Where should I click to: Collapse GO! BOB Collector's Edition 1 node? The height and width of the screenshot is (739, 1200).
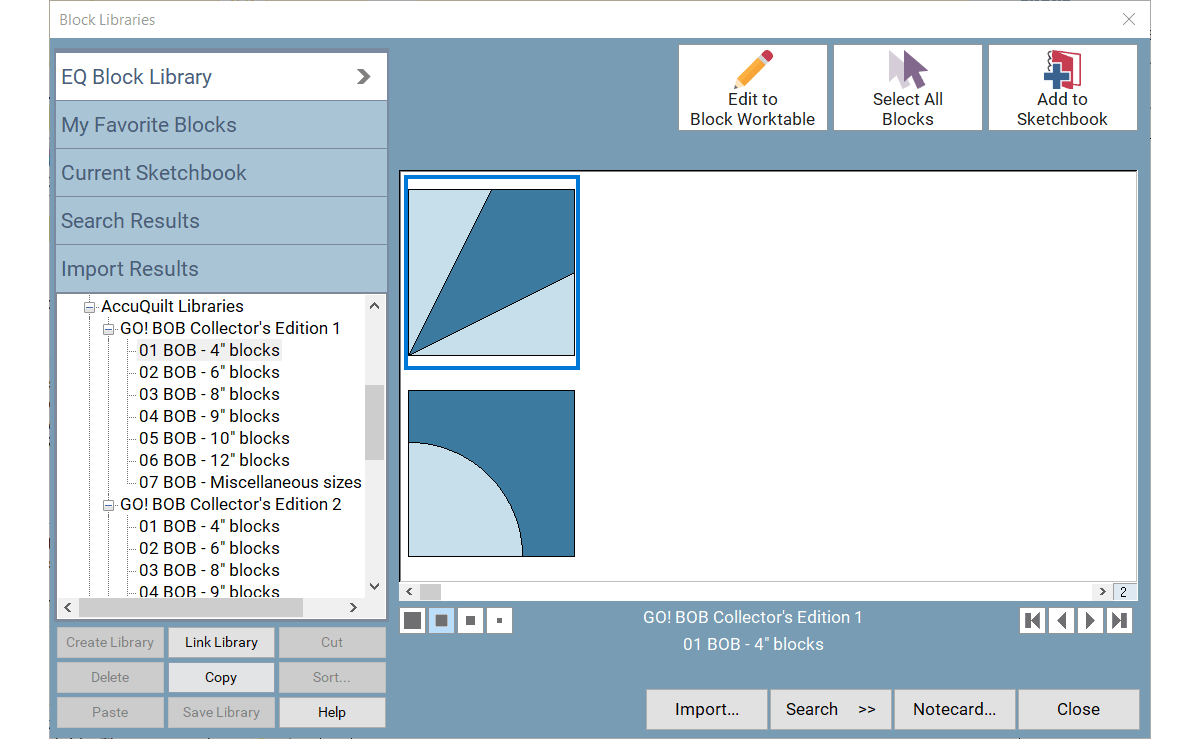point(109,329)
